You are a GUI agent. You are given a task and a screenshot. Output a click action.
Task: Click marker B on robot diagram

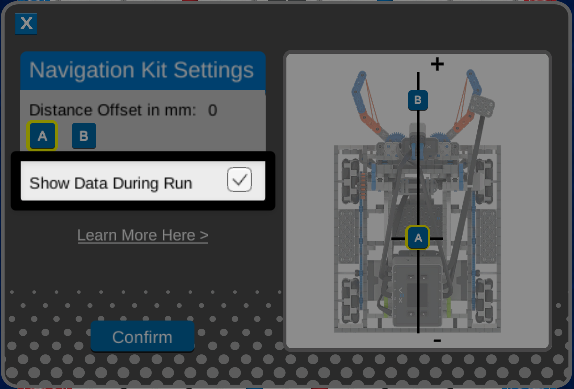click(x=418, y=100)
